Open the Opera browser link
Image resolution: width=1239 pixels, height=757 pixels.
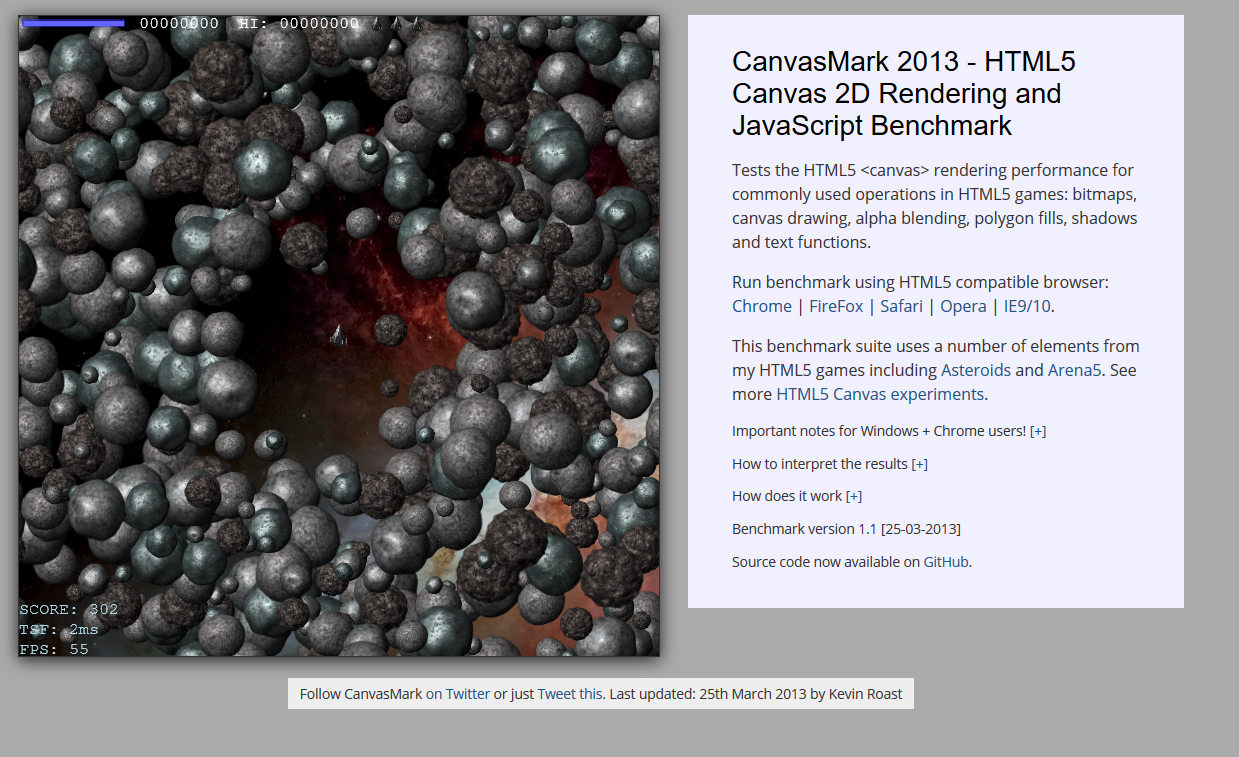click(x=963, y=306)
